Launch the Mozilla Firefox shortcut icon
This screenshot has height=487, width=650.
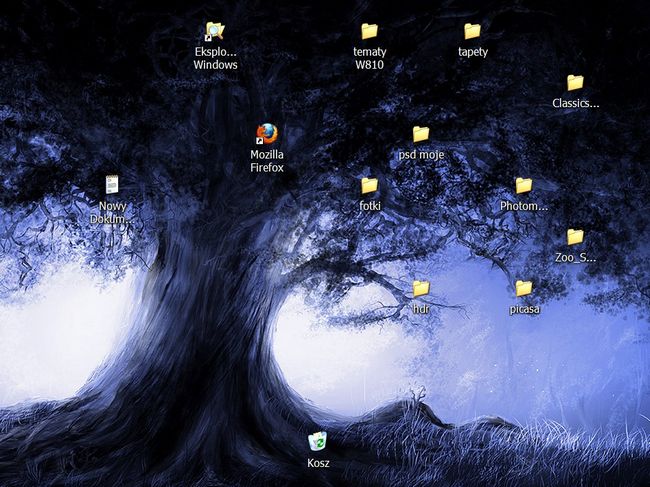click(x=267, y=134)
